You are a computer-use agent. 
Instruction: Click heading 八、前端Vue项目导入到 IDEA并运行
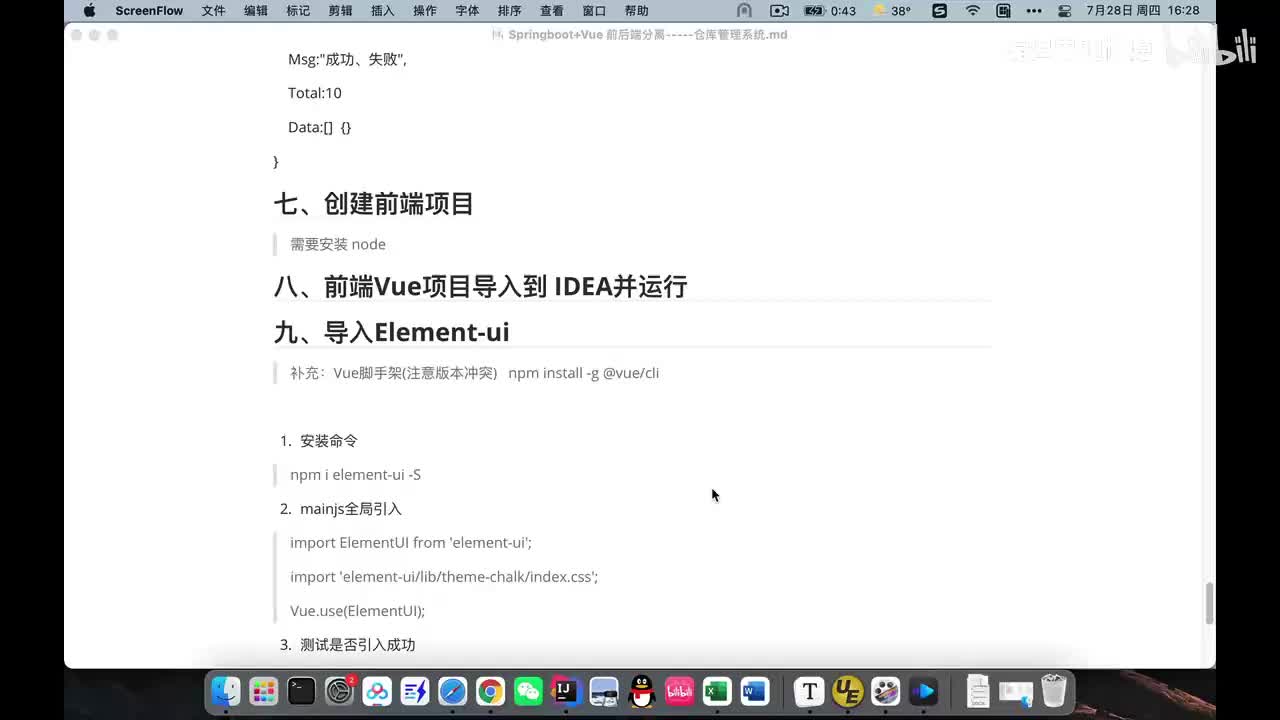click(481, 286)
